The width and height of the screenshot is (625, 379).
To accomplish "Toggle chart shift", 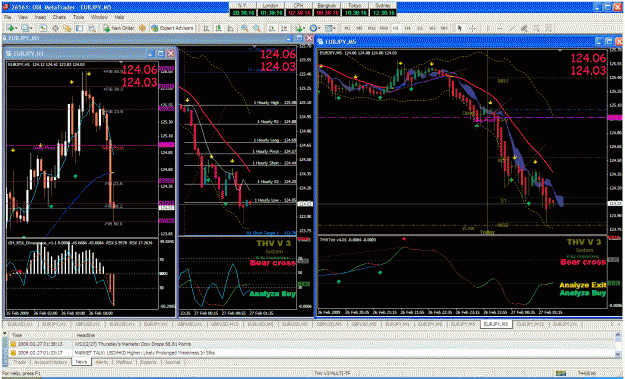I will pyautogui.click(x=284, y=28).
